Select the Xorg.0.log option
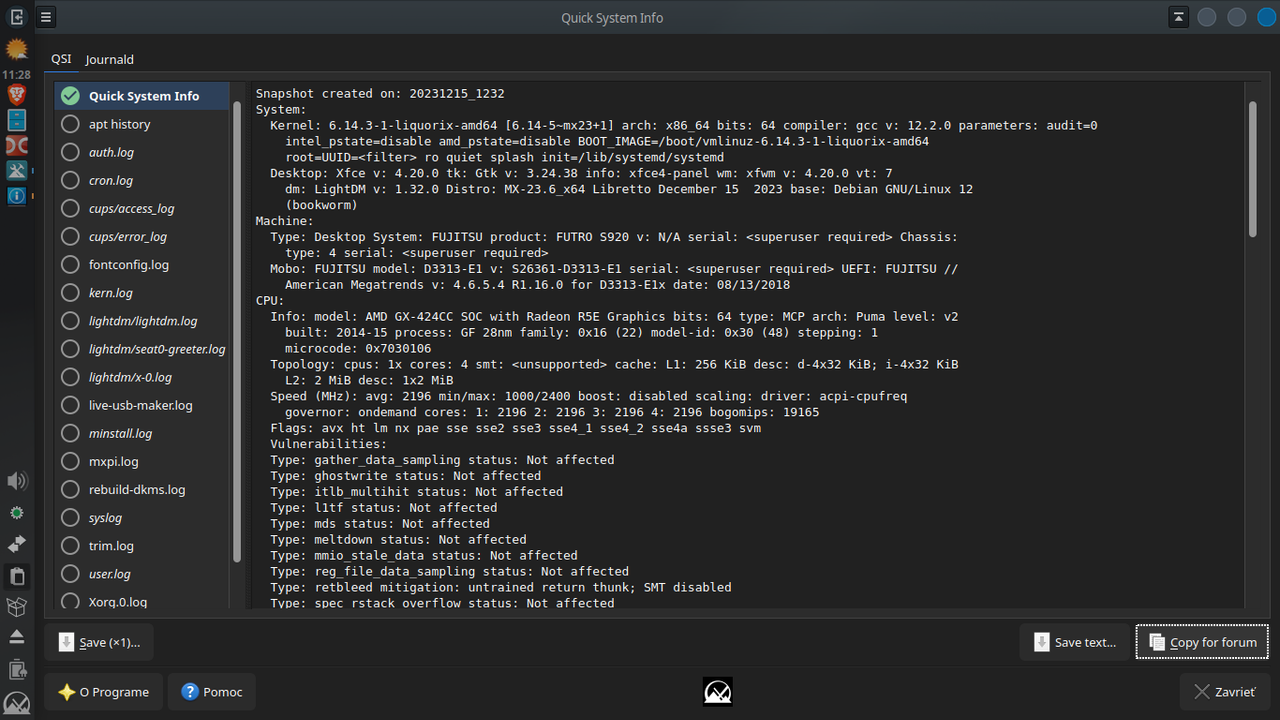The width and height of the screenshot is (1280, 720). [x=142, y=601]
